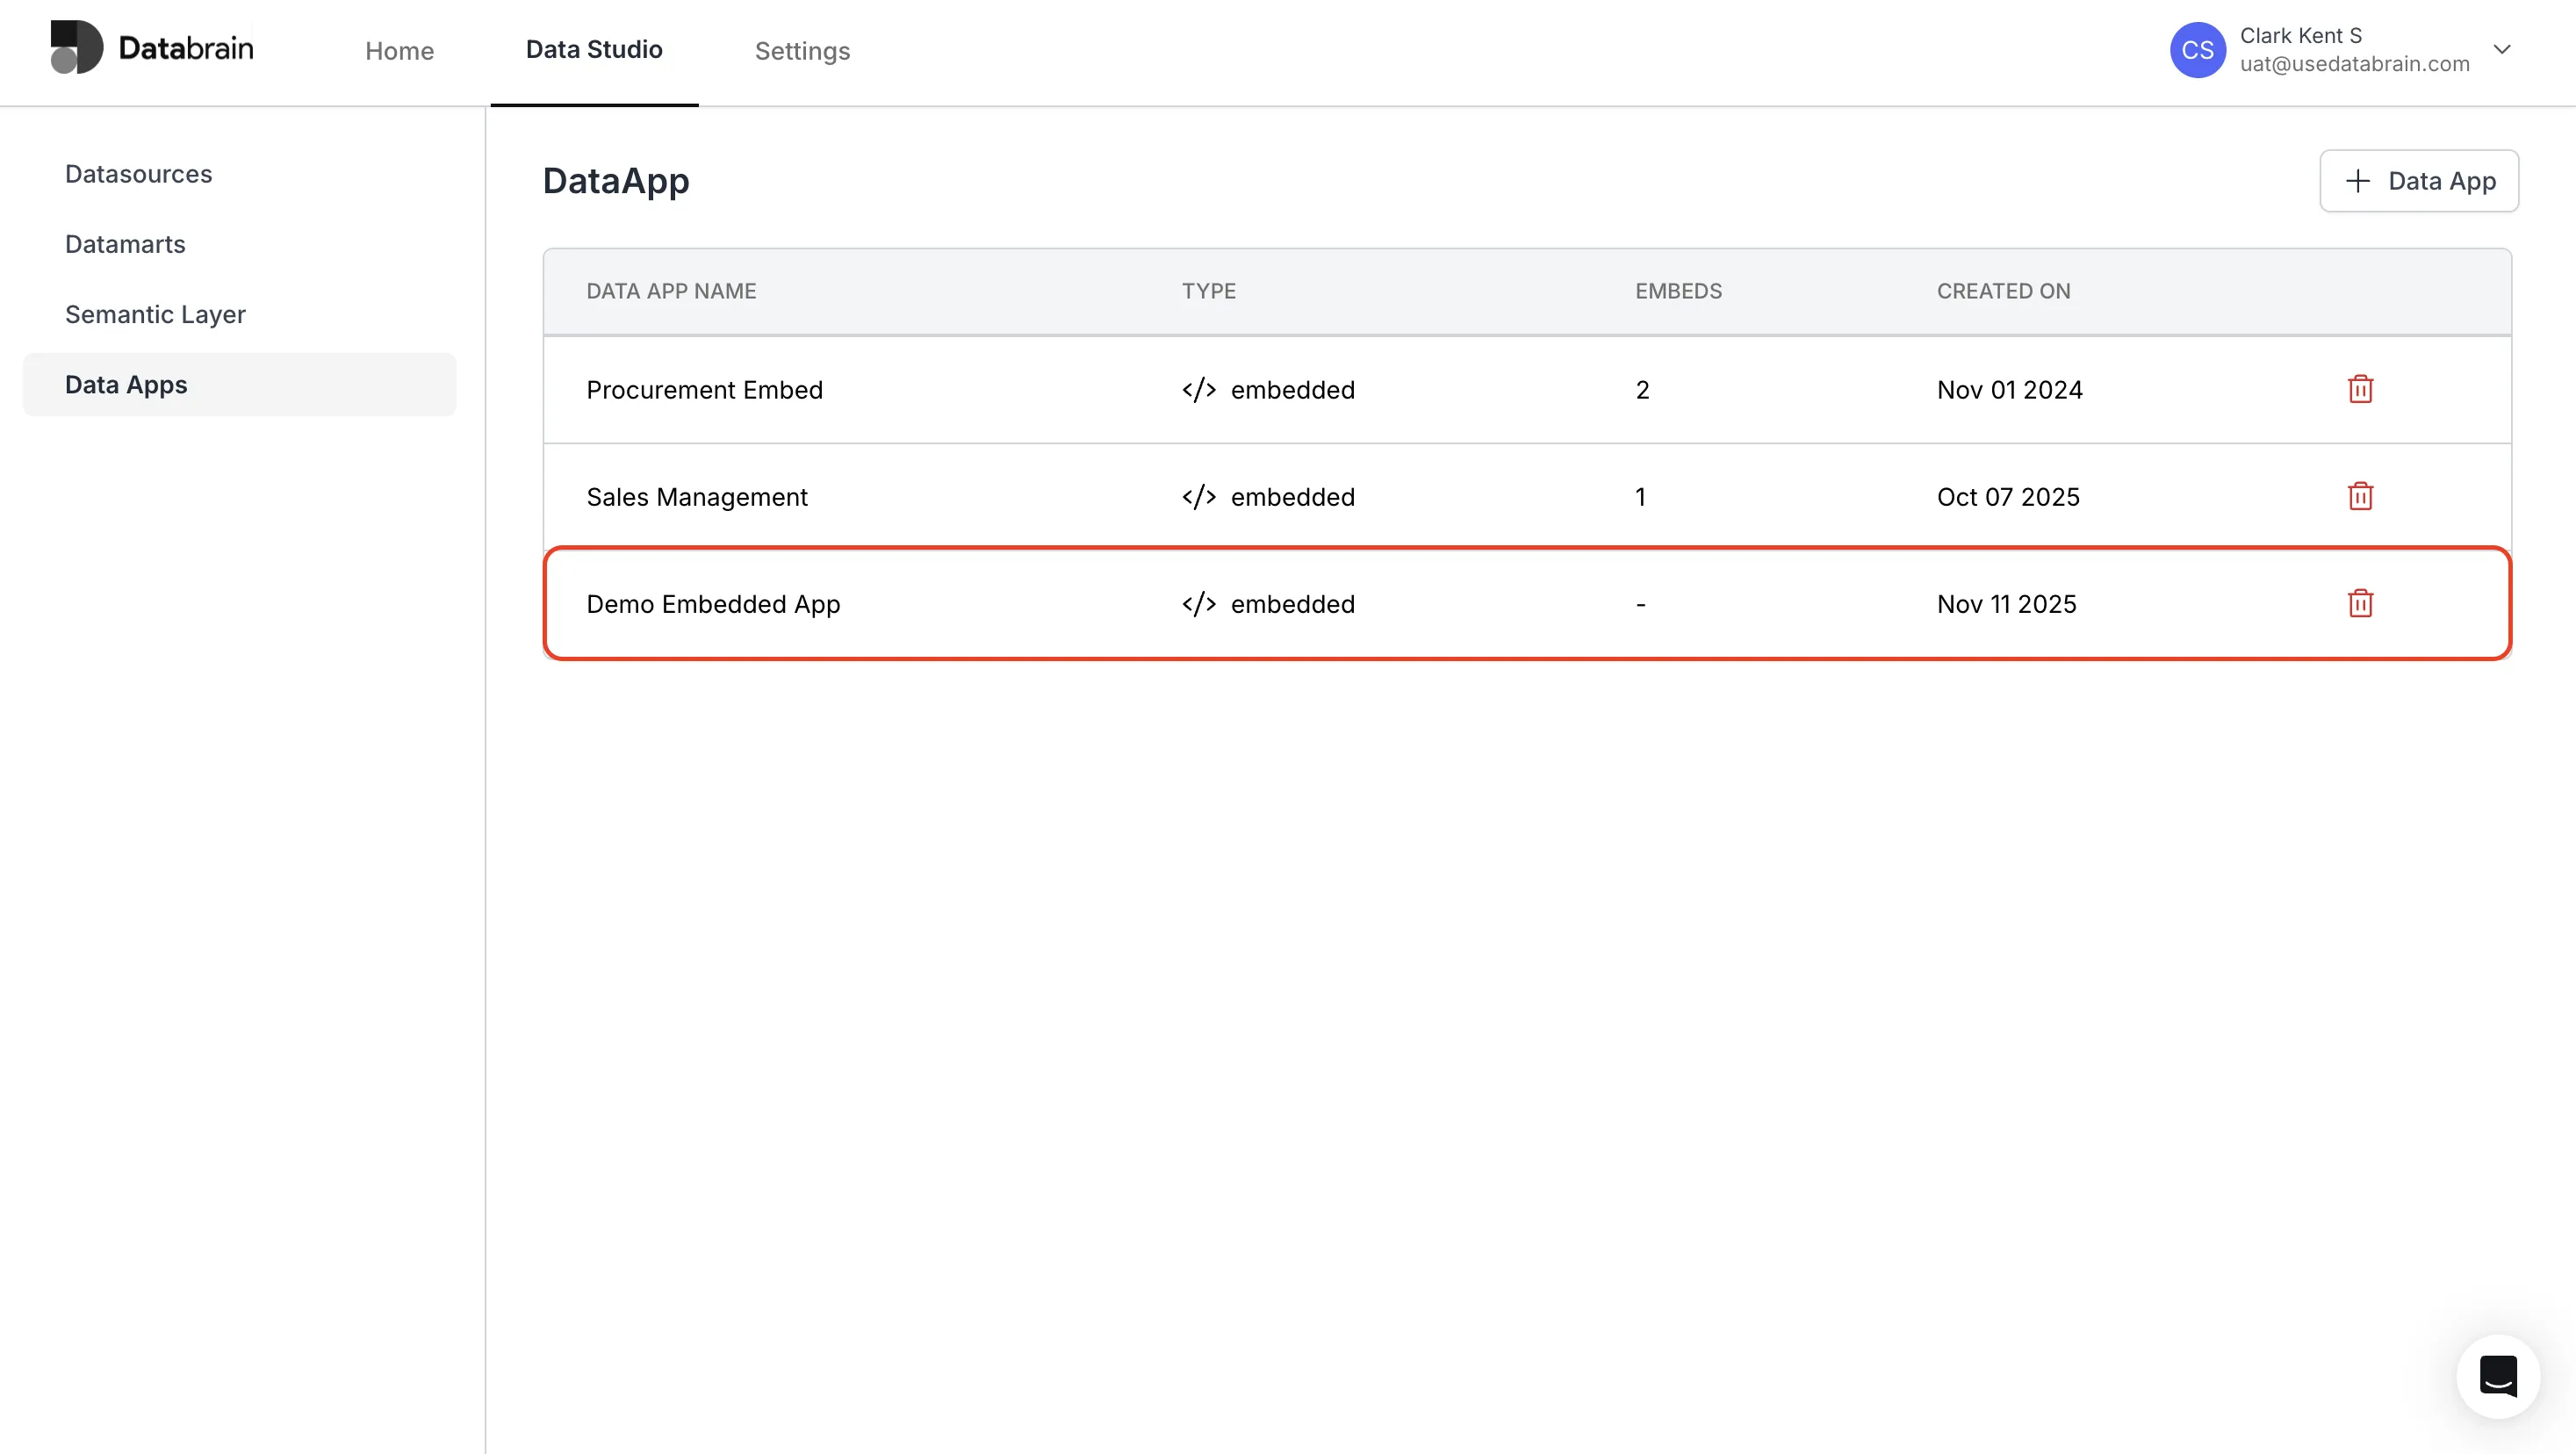
Task: Click the embeds count 2 cell
Action: pos(1642,390)
